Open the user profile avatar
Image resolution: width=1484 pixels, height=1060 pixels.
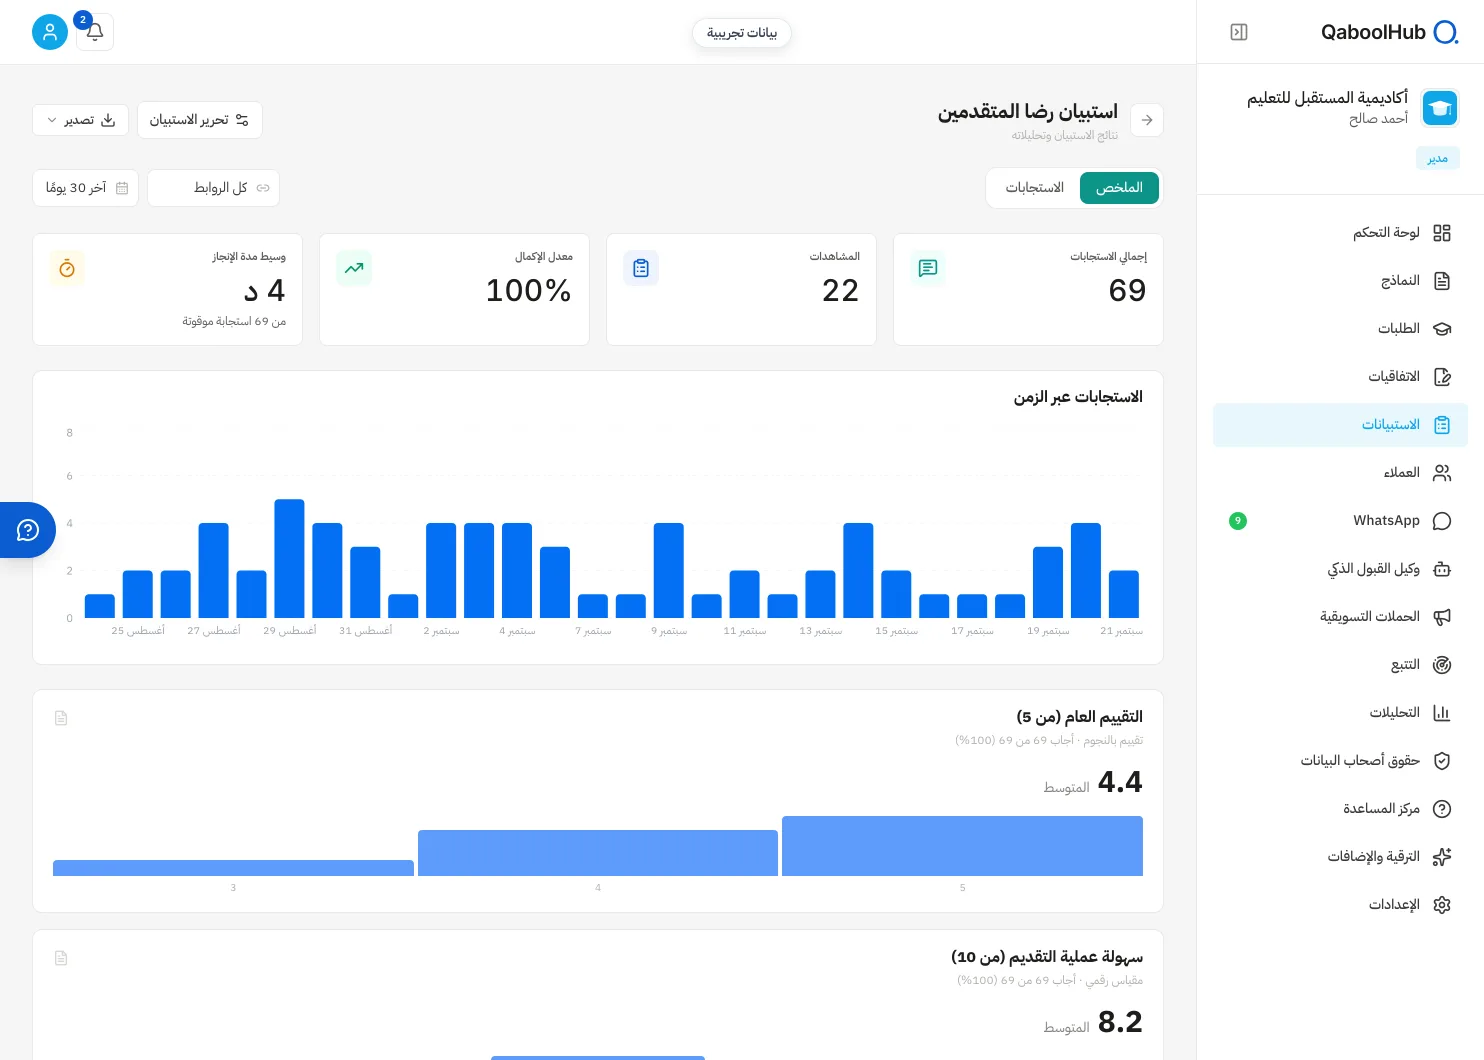click(50, 32)
